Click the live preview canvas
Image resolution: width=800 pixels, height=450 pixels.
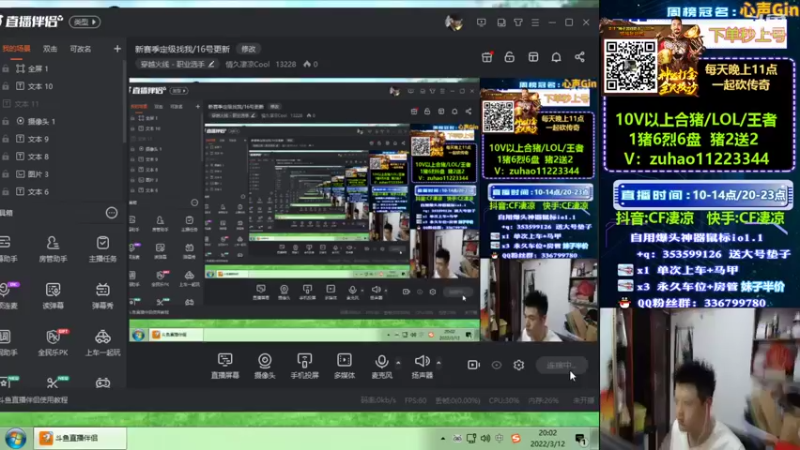(x=362, y=210)
